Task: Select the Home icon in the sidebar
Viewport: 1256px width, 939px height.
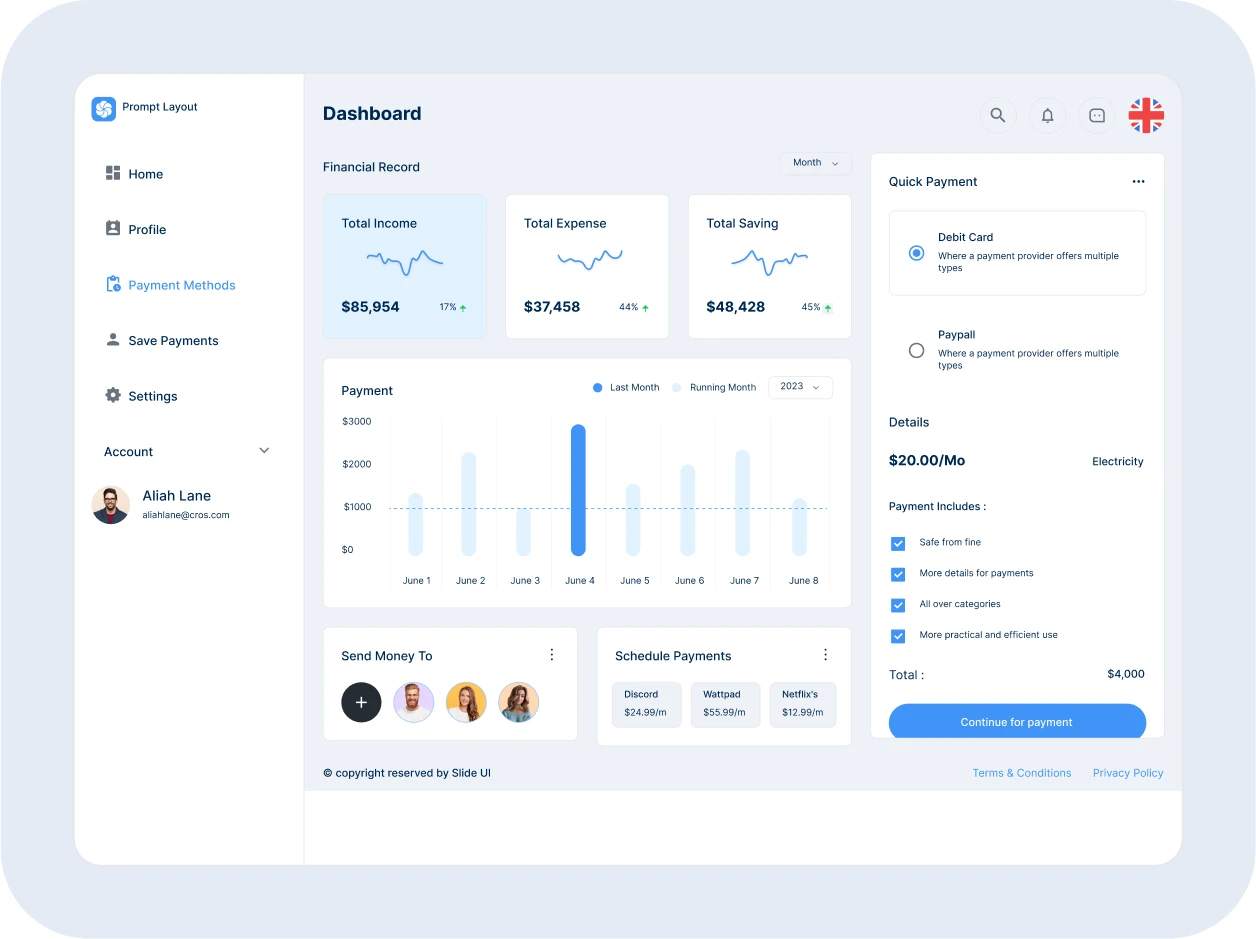Action: (x=112, y=173)
